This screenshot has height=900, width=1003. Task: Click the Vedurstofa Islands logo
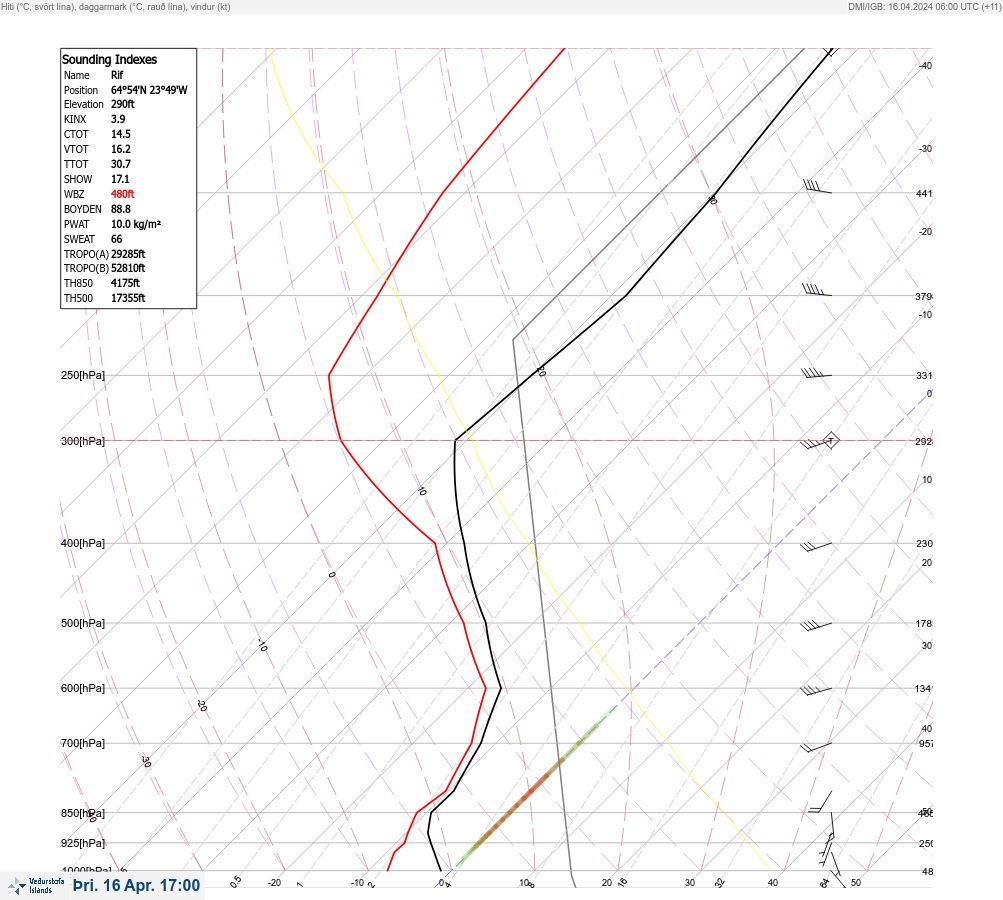pos(36,886)
